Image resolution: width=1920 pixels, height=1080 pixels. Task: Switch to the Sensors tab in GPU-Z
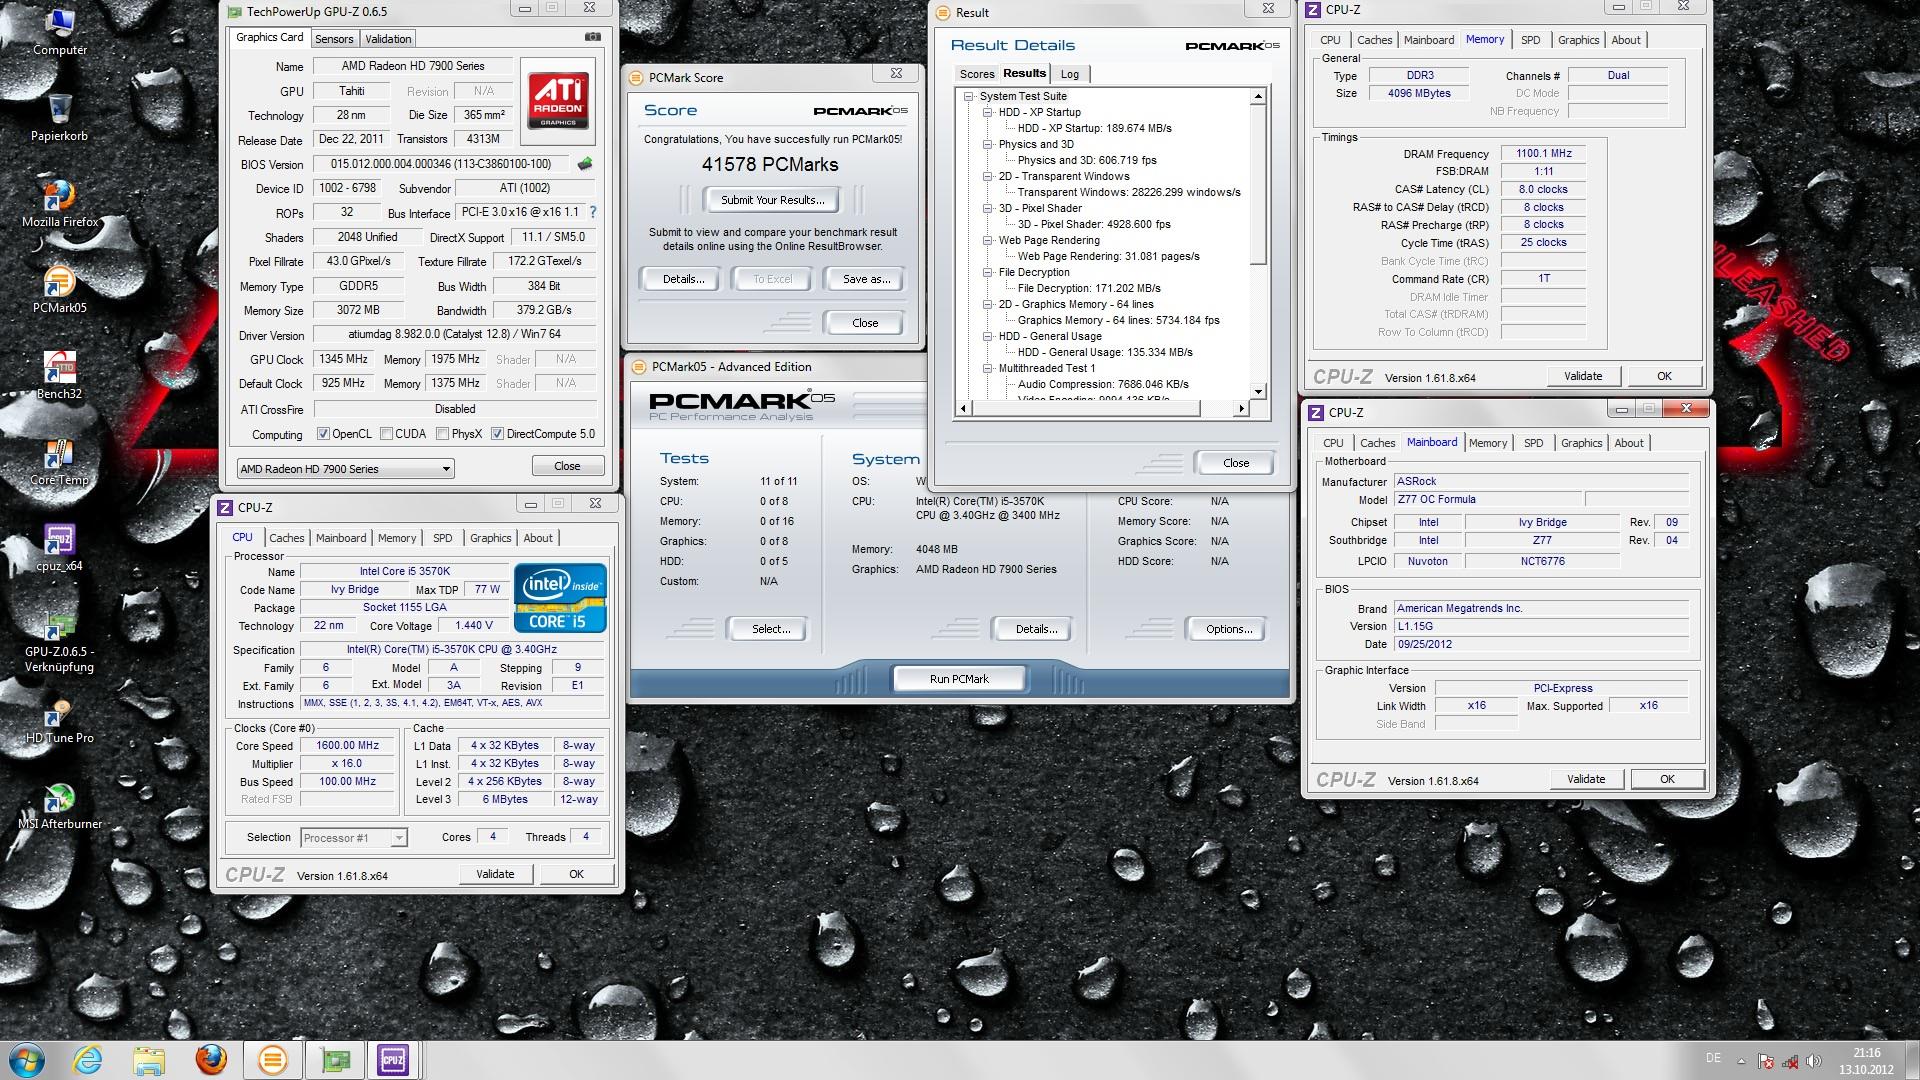coord(334,39)
